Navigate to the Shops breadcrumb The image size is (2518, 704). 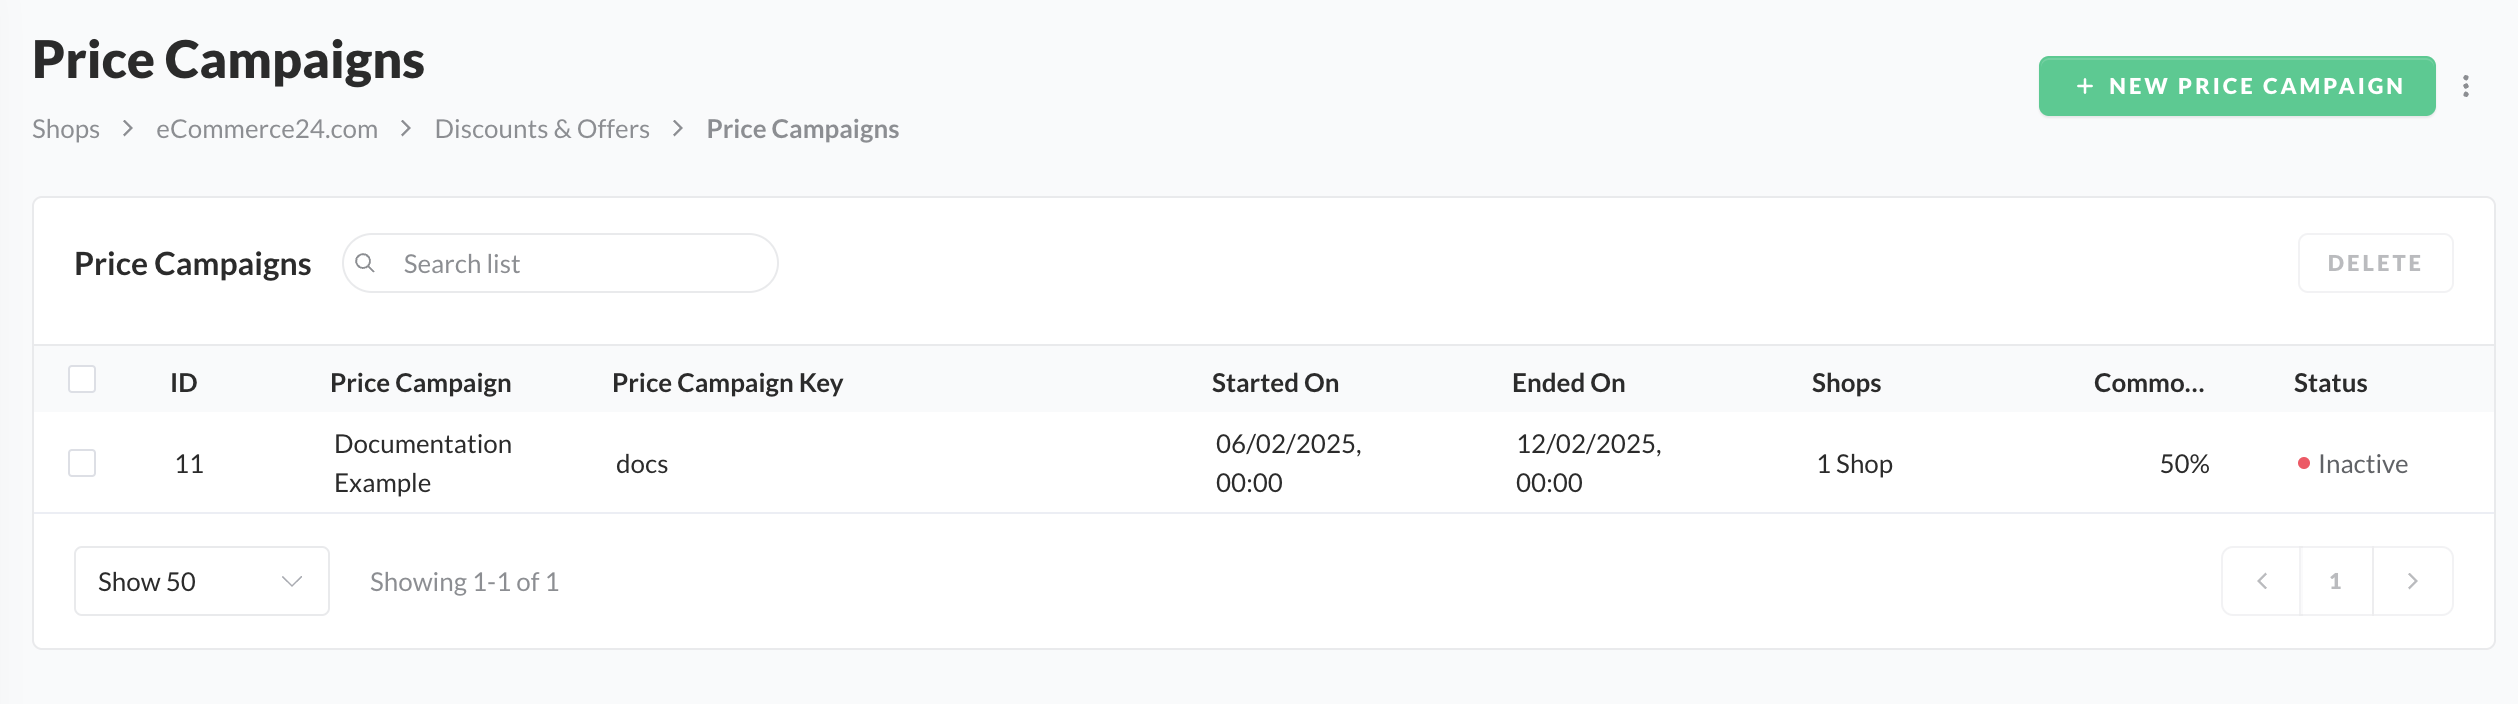pos(66,129)
